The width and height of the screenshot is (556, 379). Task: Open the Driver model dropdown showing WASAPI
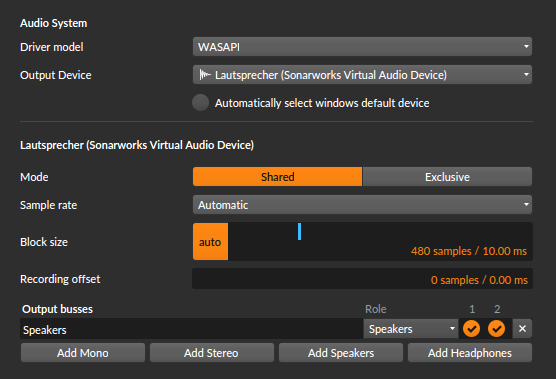tap(362, 47)
